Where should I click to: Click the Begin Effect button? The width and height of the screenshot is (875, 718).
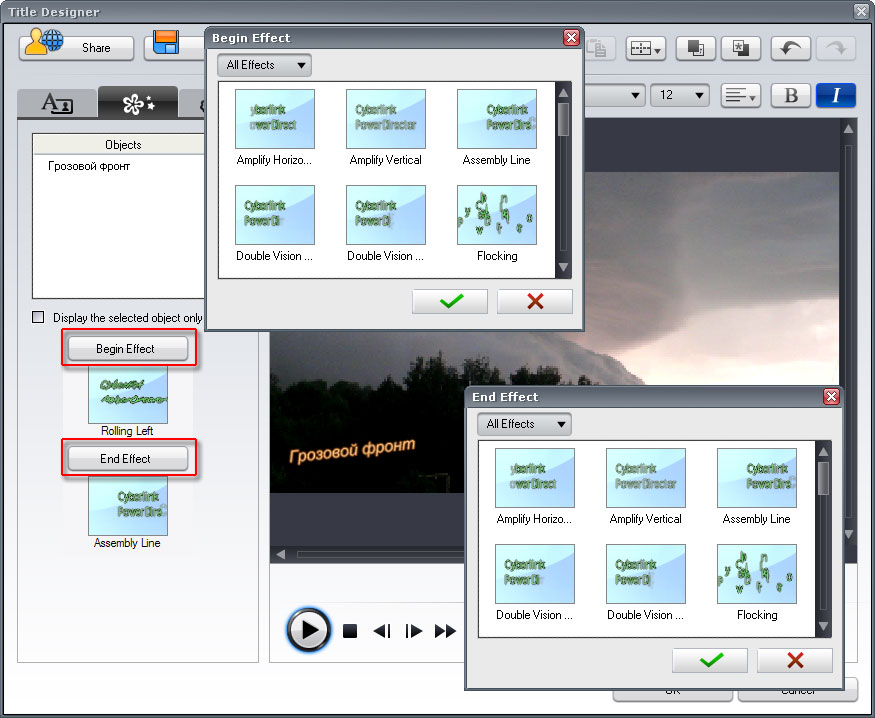(128, 349)
